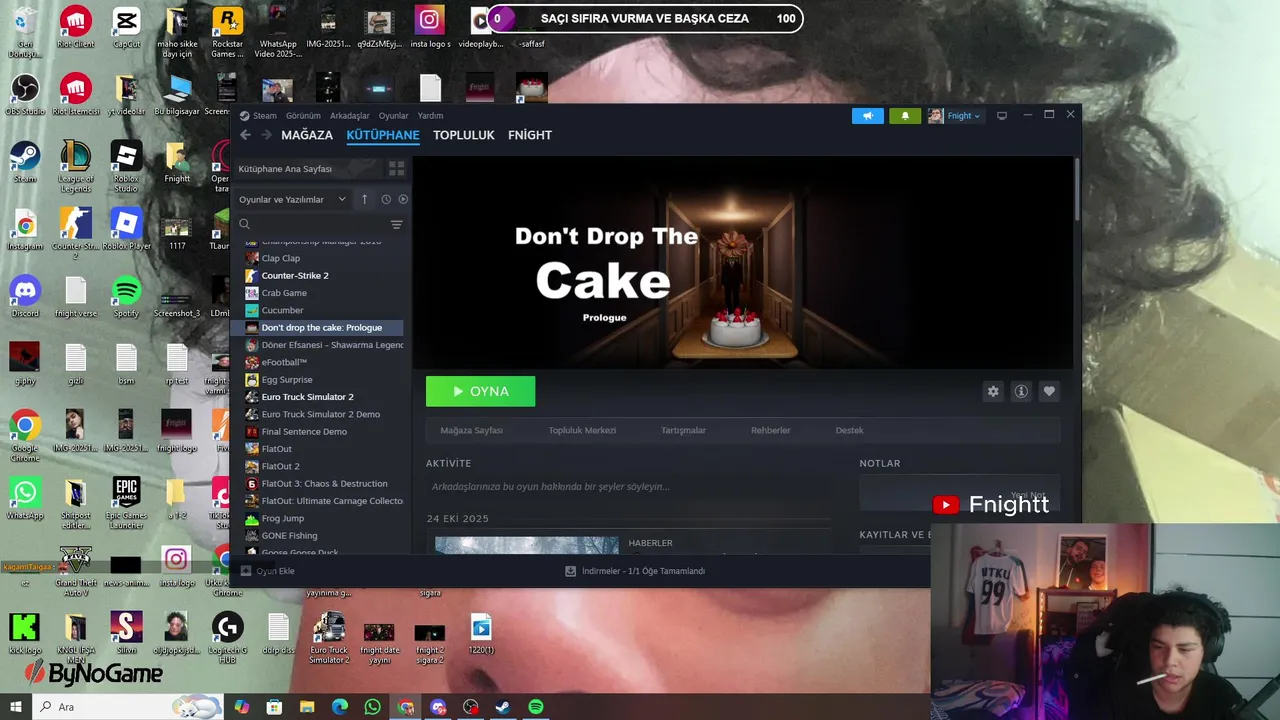Toggle the ready-to-play filter icon

(403, 199)
